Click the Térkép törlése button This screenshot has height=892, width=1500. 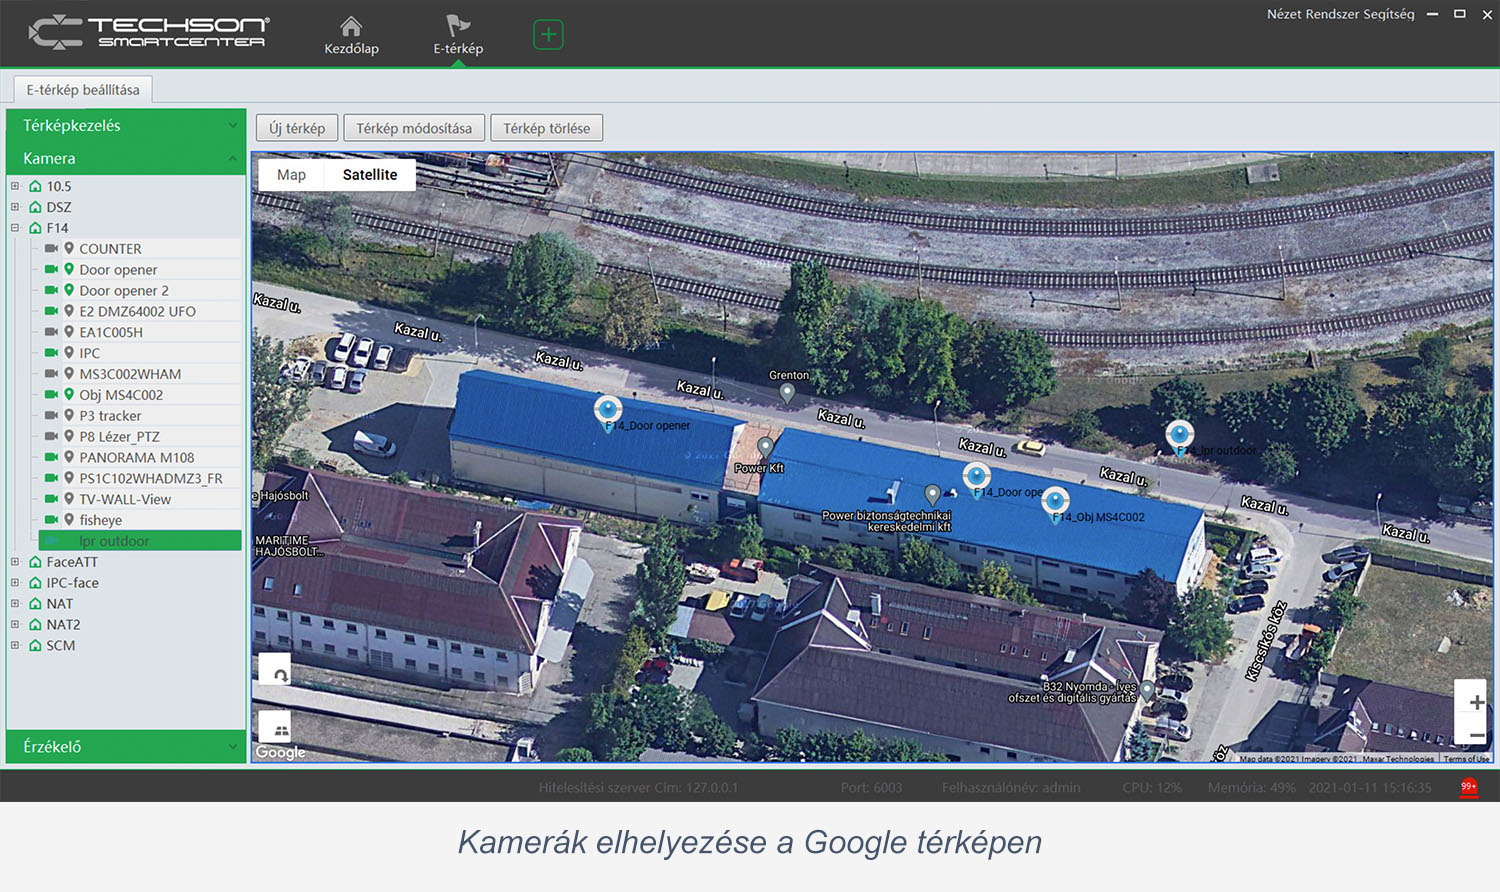(546, 127)
